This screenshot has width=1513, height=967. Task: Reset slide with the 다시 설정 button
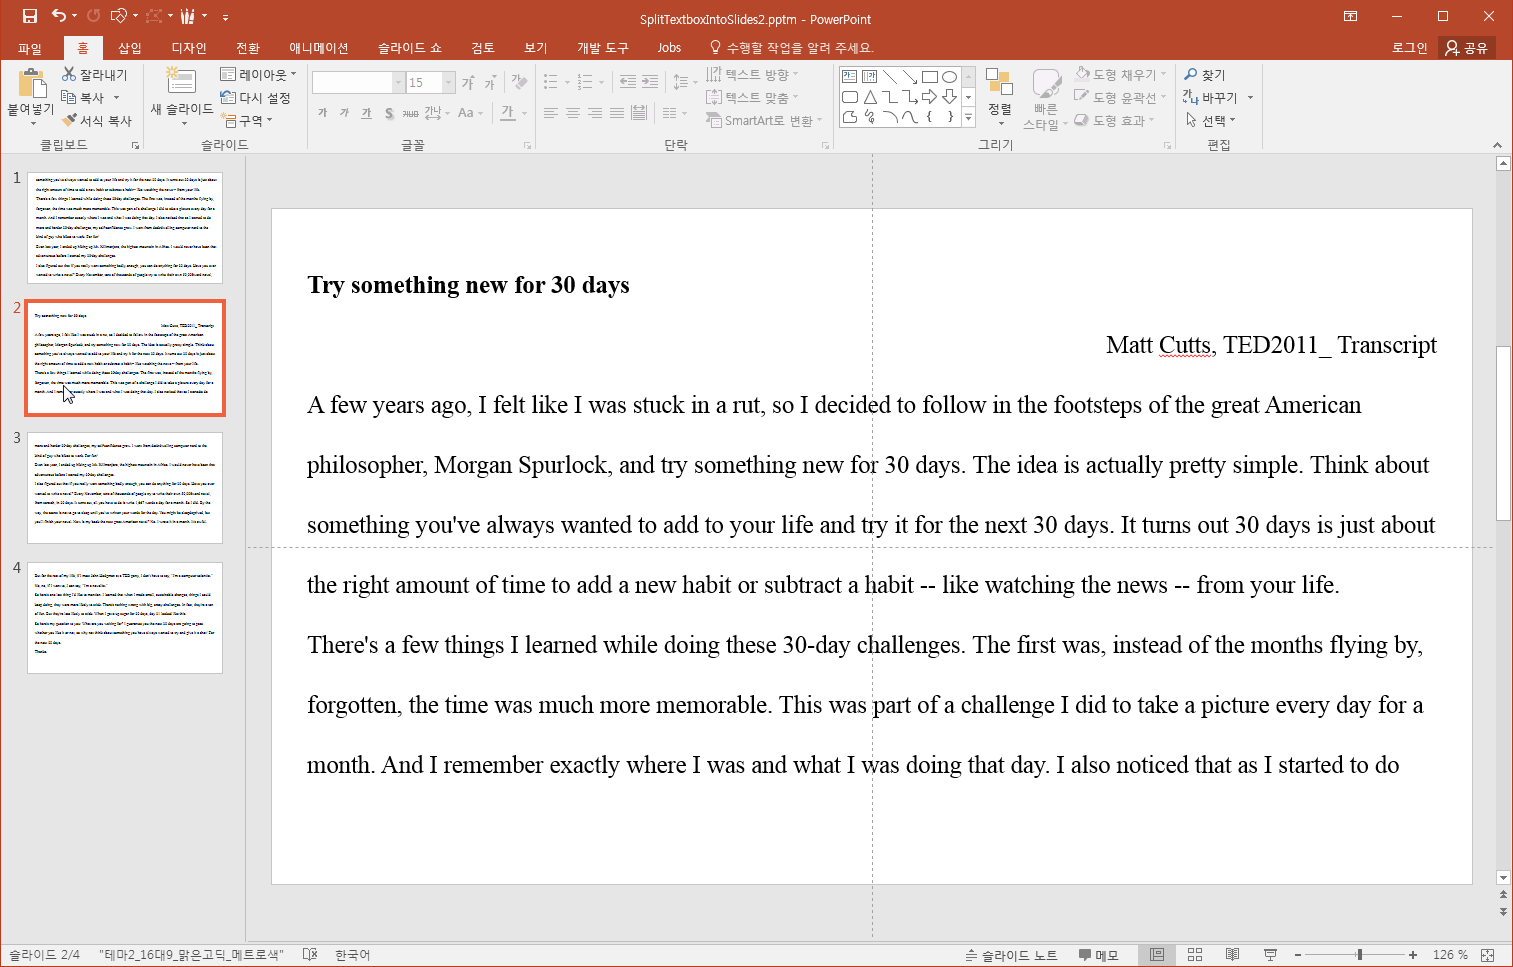pyautogui.click(x=255, y=97)
